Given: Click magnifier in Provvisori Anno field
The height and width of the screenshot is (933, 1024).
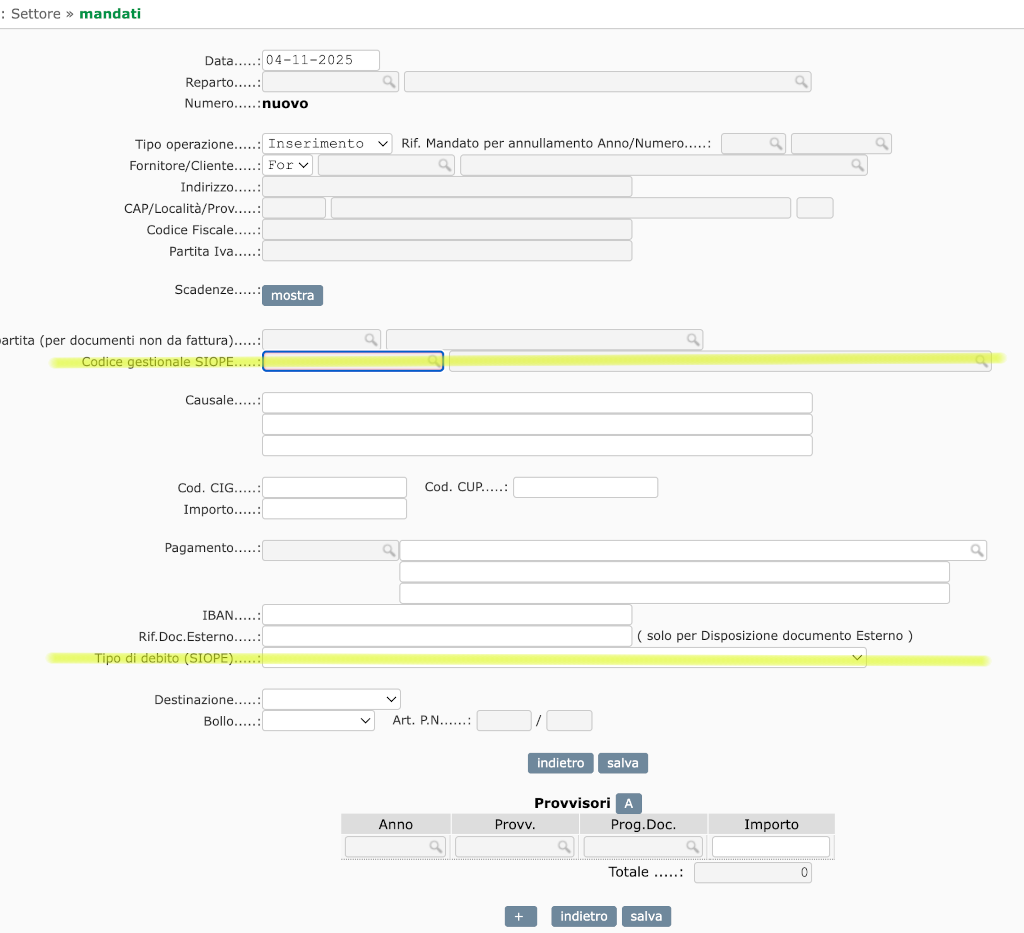Looking at the screenshot, I should click(x=436, y=847).
